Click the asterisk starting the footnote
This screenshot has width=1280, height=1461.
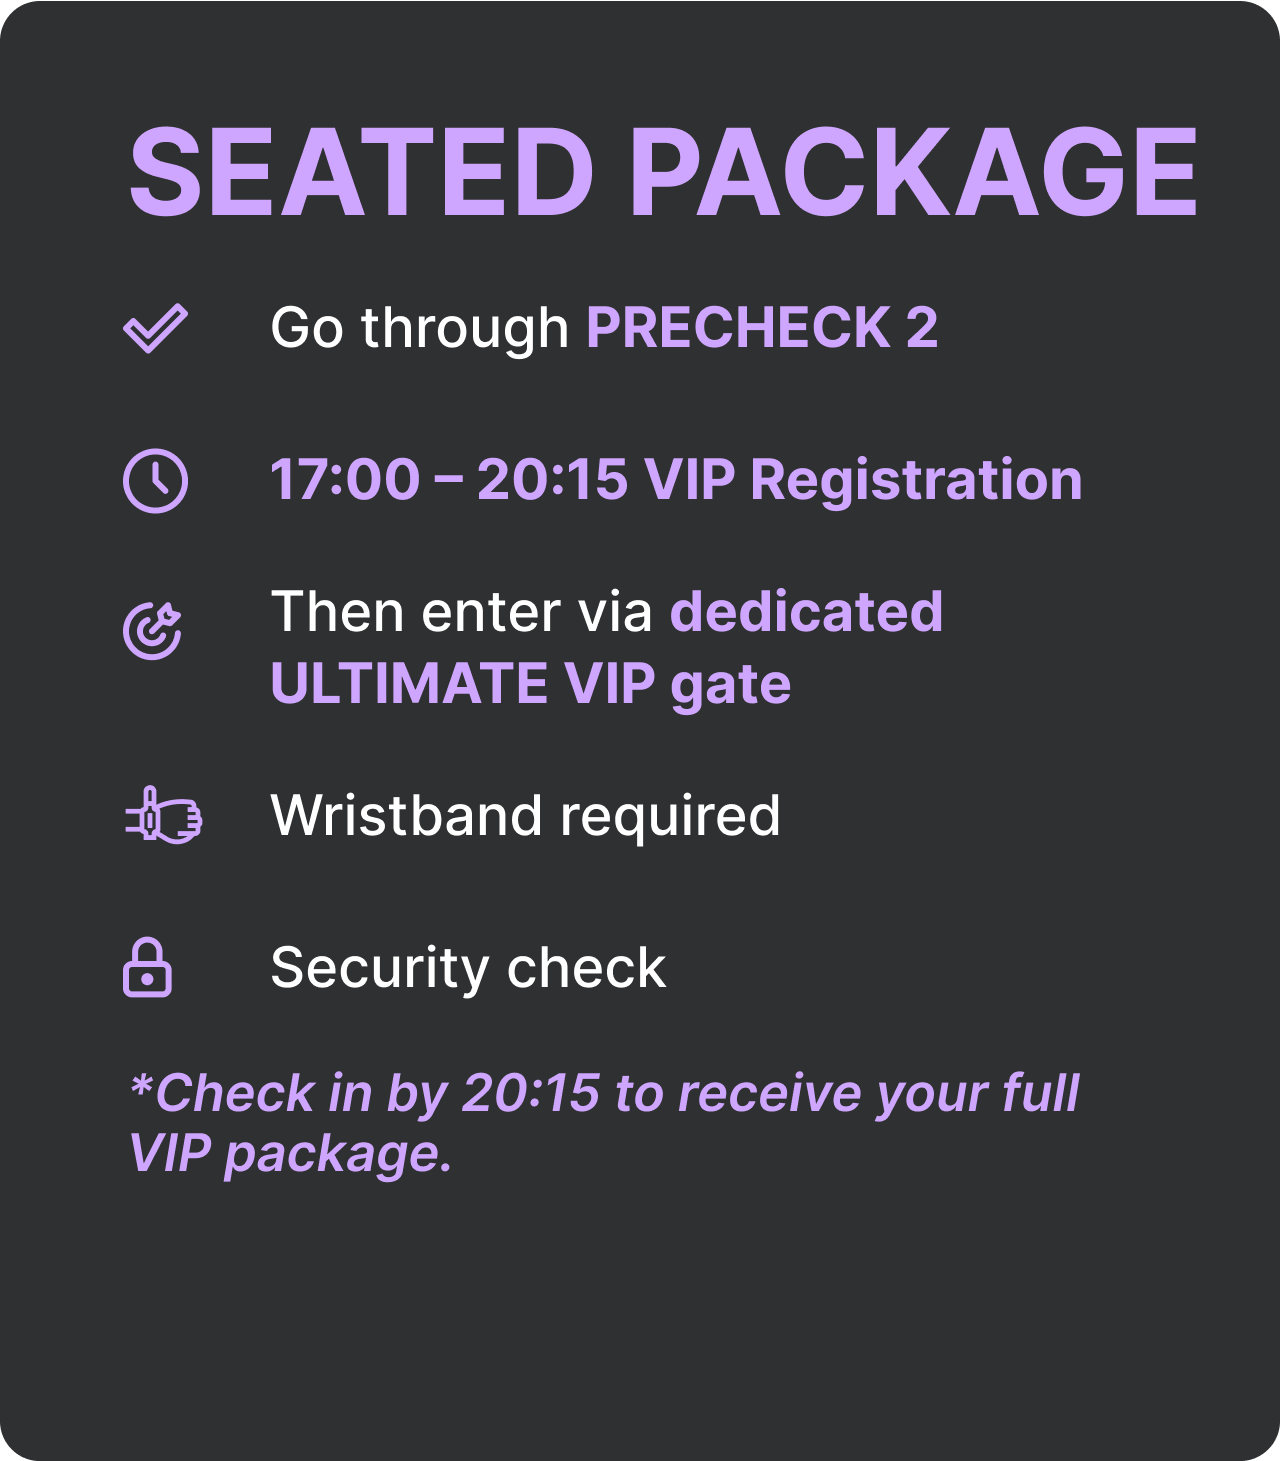pyautogui.click(x=141, y=1085)
